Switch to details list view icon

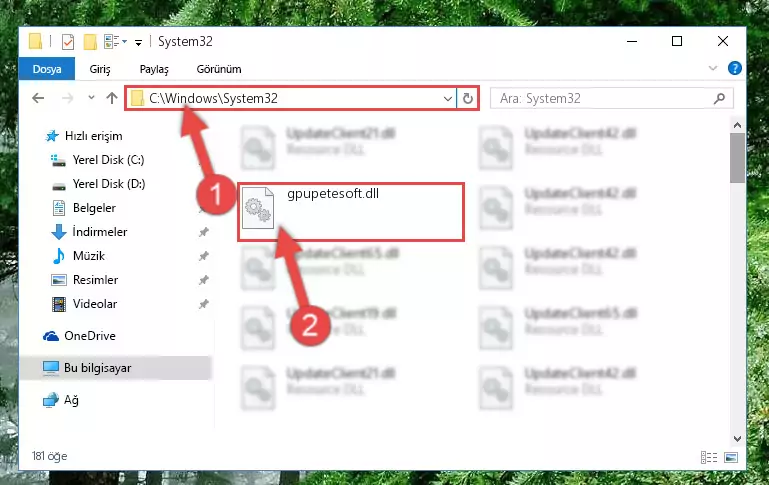click(x=709, y=457)
